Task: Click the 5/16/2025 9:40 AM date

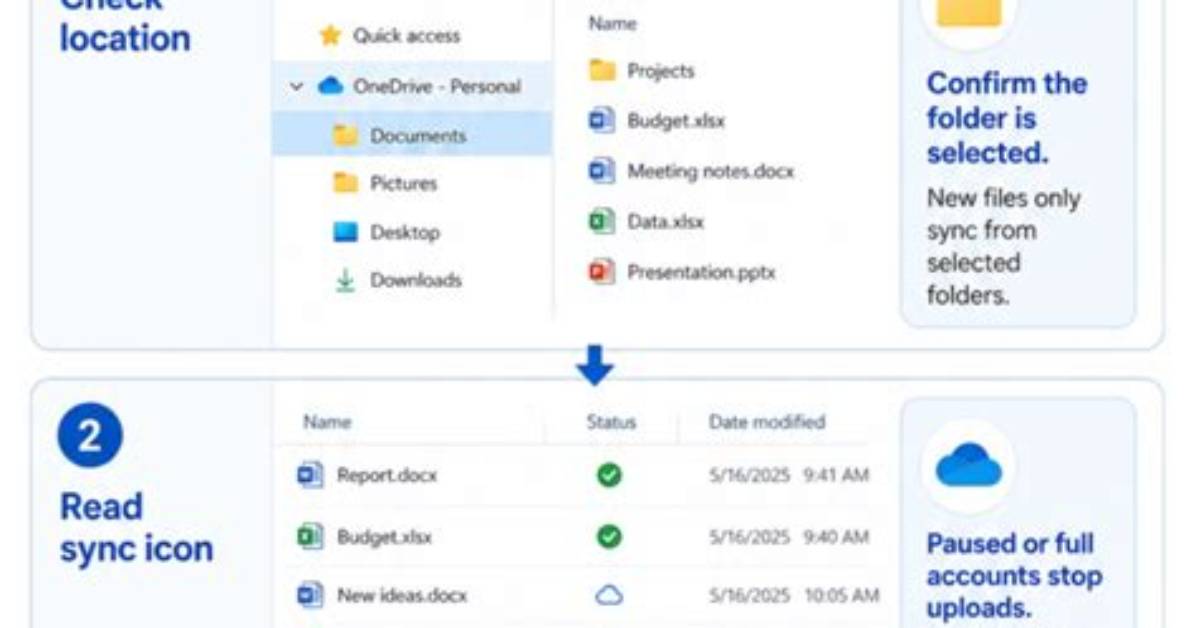Action: (789, 537)
